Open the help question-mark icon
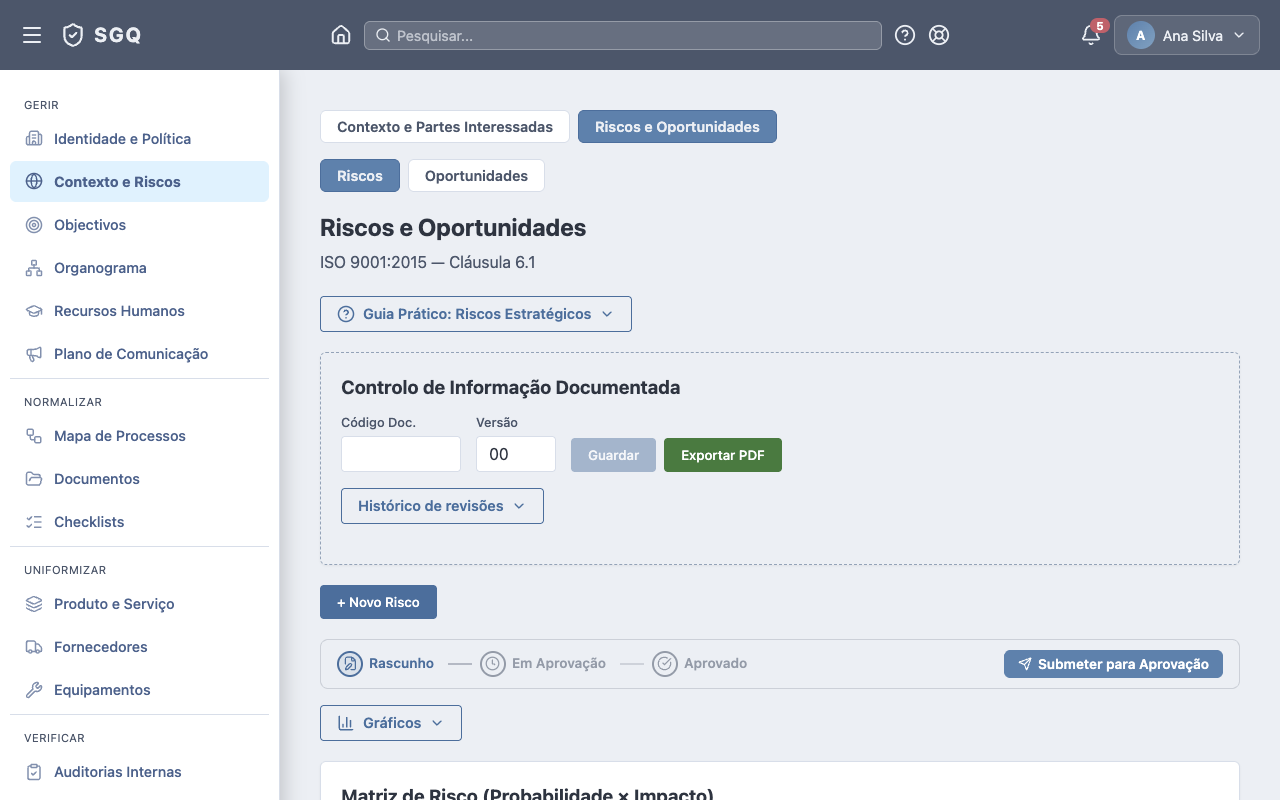This screenshot has width=1280, height=800. [905, 35]
